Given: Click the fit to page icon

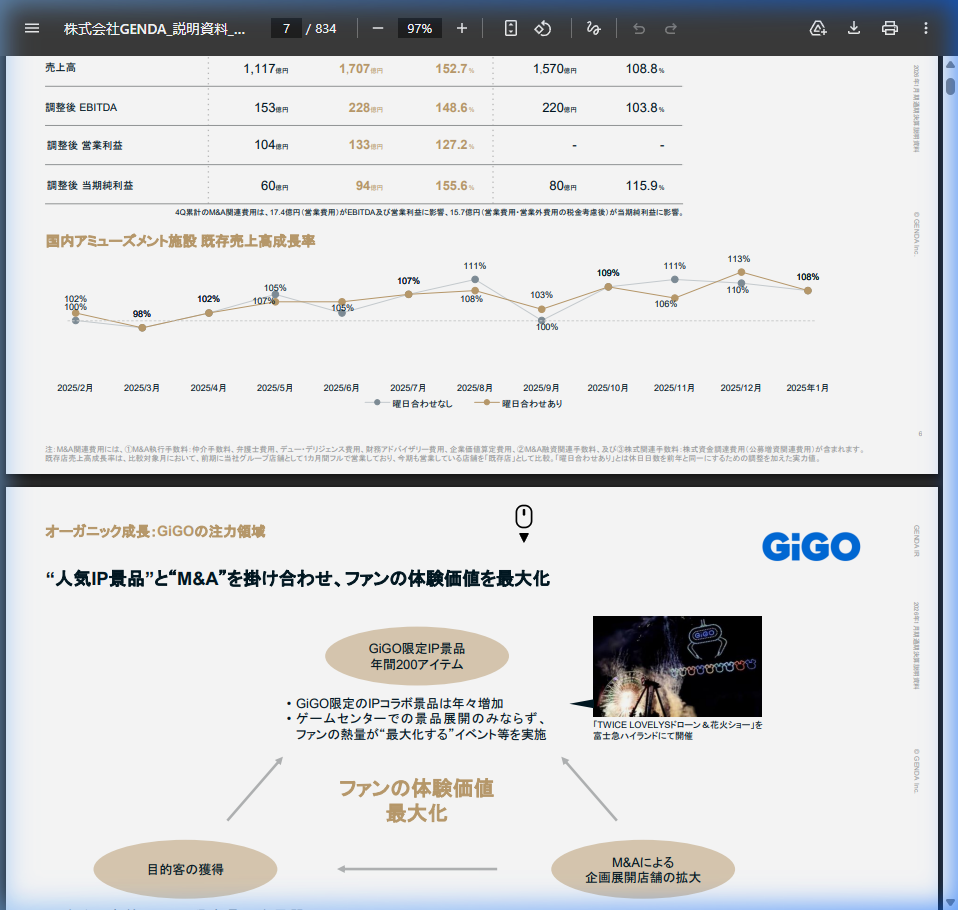Looking at the screenshot, I should [511, 28].
